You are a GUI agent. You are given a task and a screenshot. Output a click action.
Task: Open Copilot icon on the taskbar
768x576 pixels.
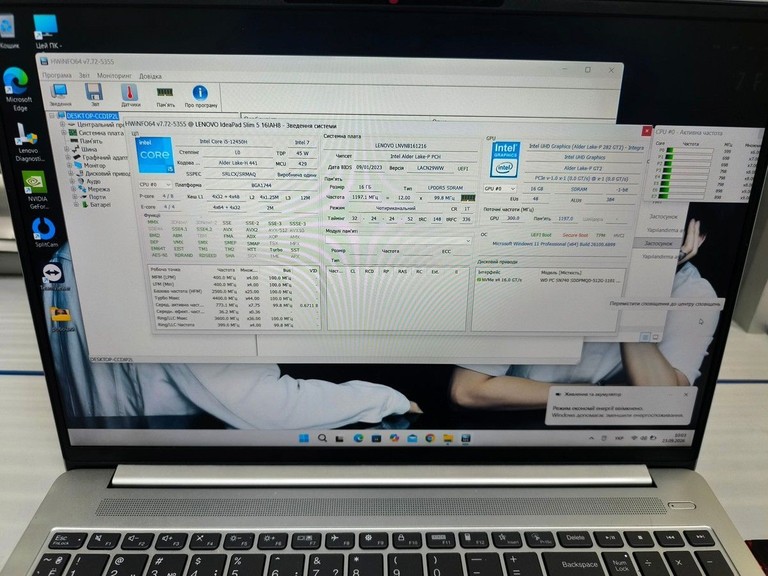(x=394, y=438)
